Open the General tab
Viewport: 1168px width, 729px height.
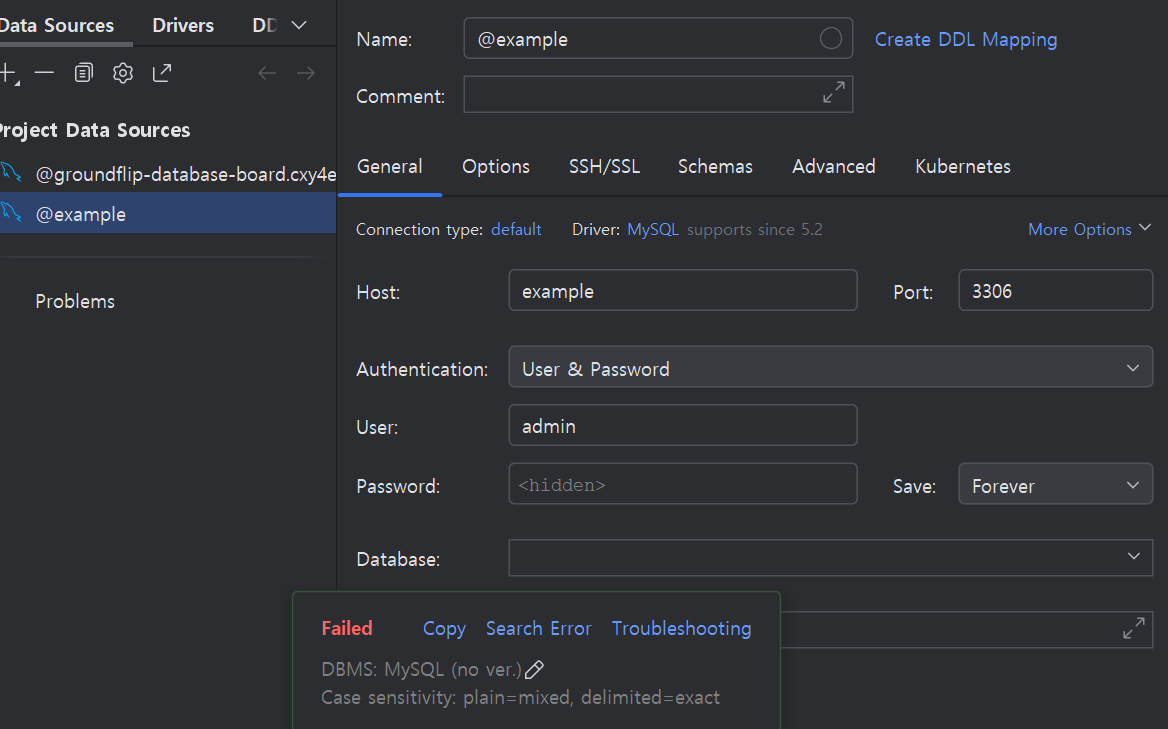(x=390, y=166)
